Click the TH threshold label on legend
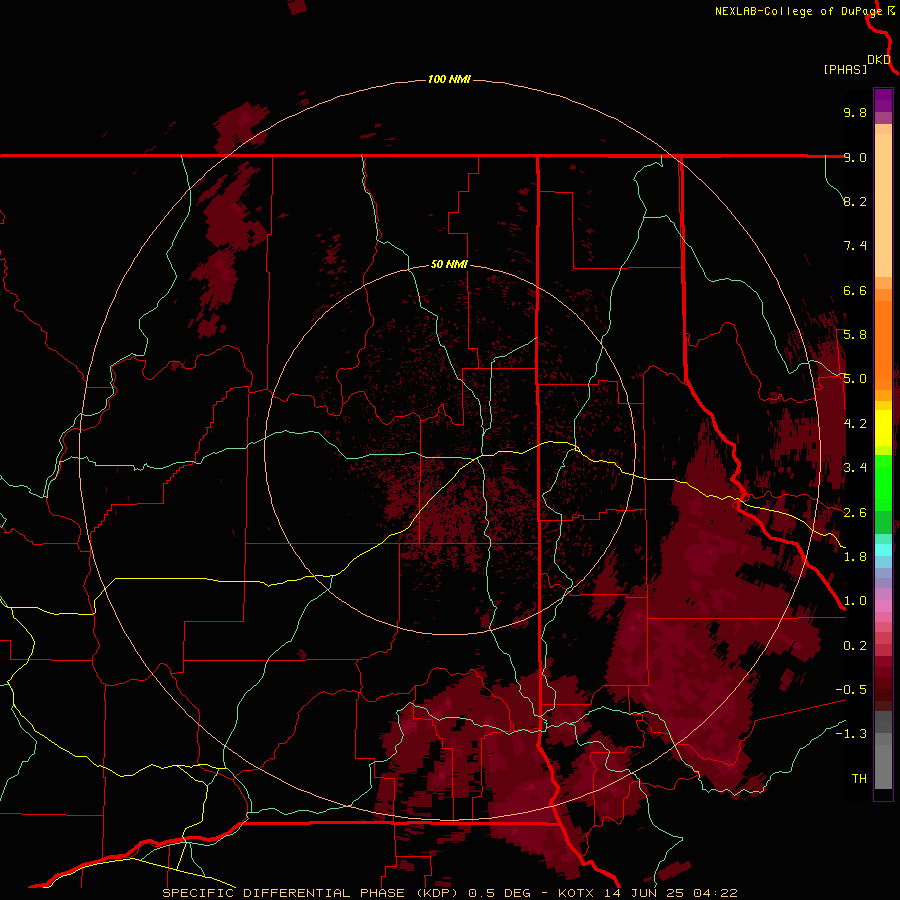This screenshot has width=900, height=900. point(859,779)
